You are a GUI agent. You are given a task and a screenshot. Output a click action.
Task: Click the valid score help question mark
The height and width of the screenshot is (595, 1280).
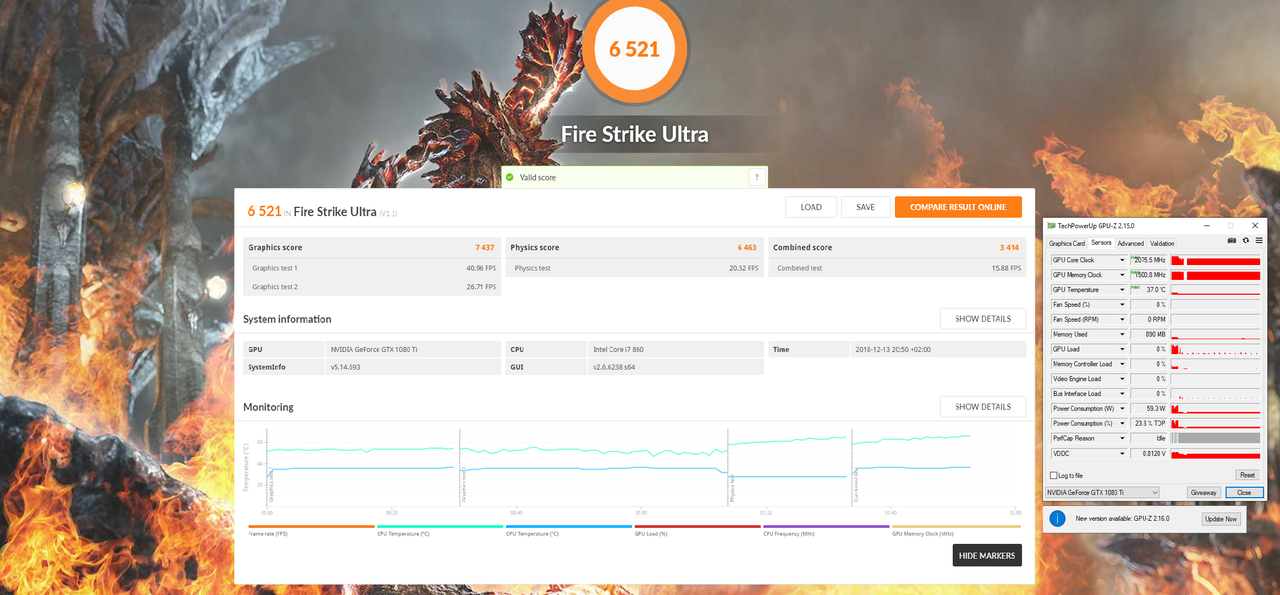(756, 177)
